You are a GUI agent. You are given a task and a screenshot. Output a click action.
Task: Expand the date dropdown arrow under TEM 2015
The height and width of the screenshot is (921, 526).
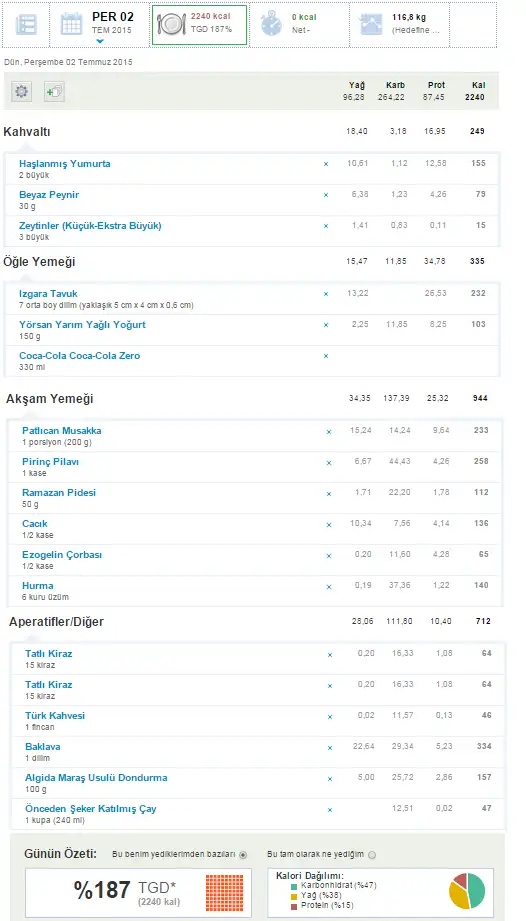point(100,41)
